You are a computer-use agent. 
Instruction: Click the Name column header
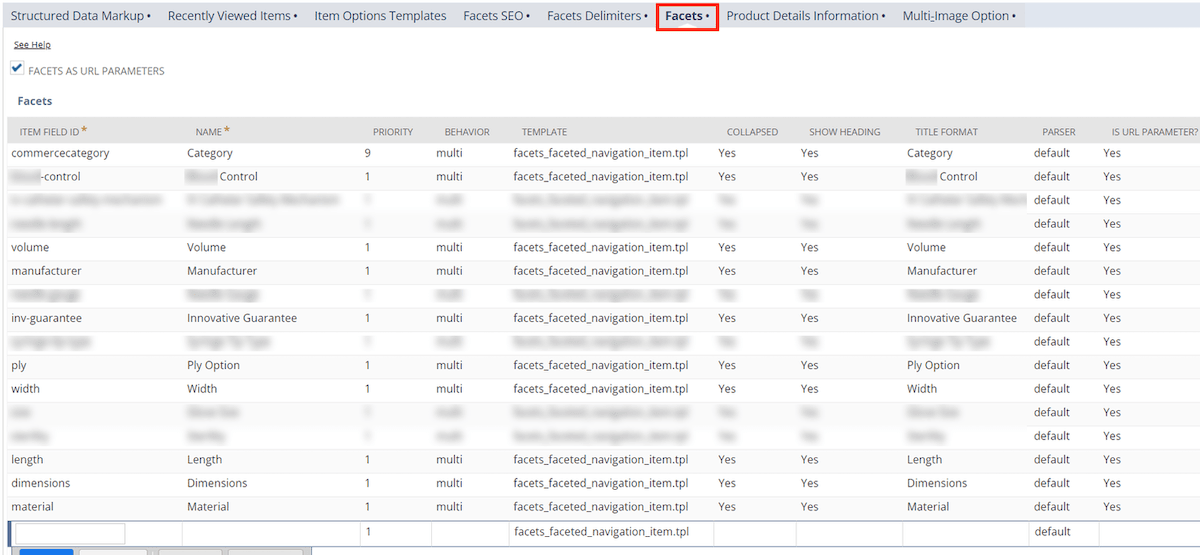(x=212, y=131)
